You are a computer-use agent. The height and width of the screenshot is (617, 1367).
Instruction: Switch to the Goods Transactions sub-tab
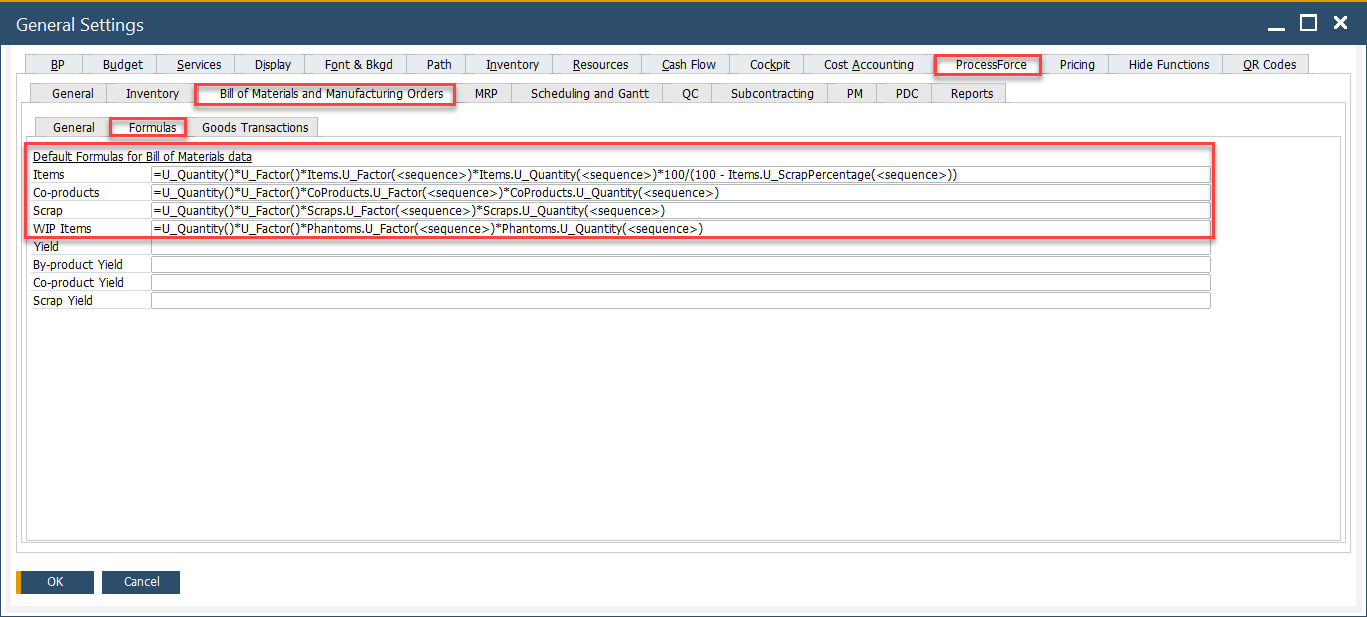(255, 128)
